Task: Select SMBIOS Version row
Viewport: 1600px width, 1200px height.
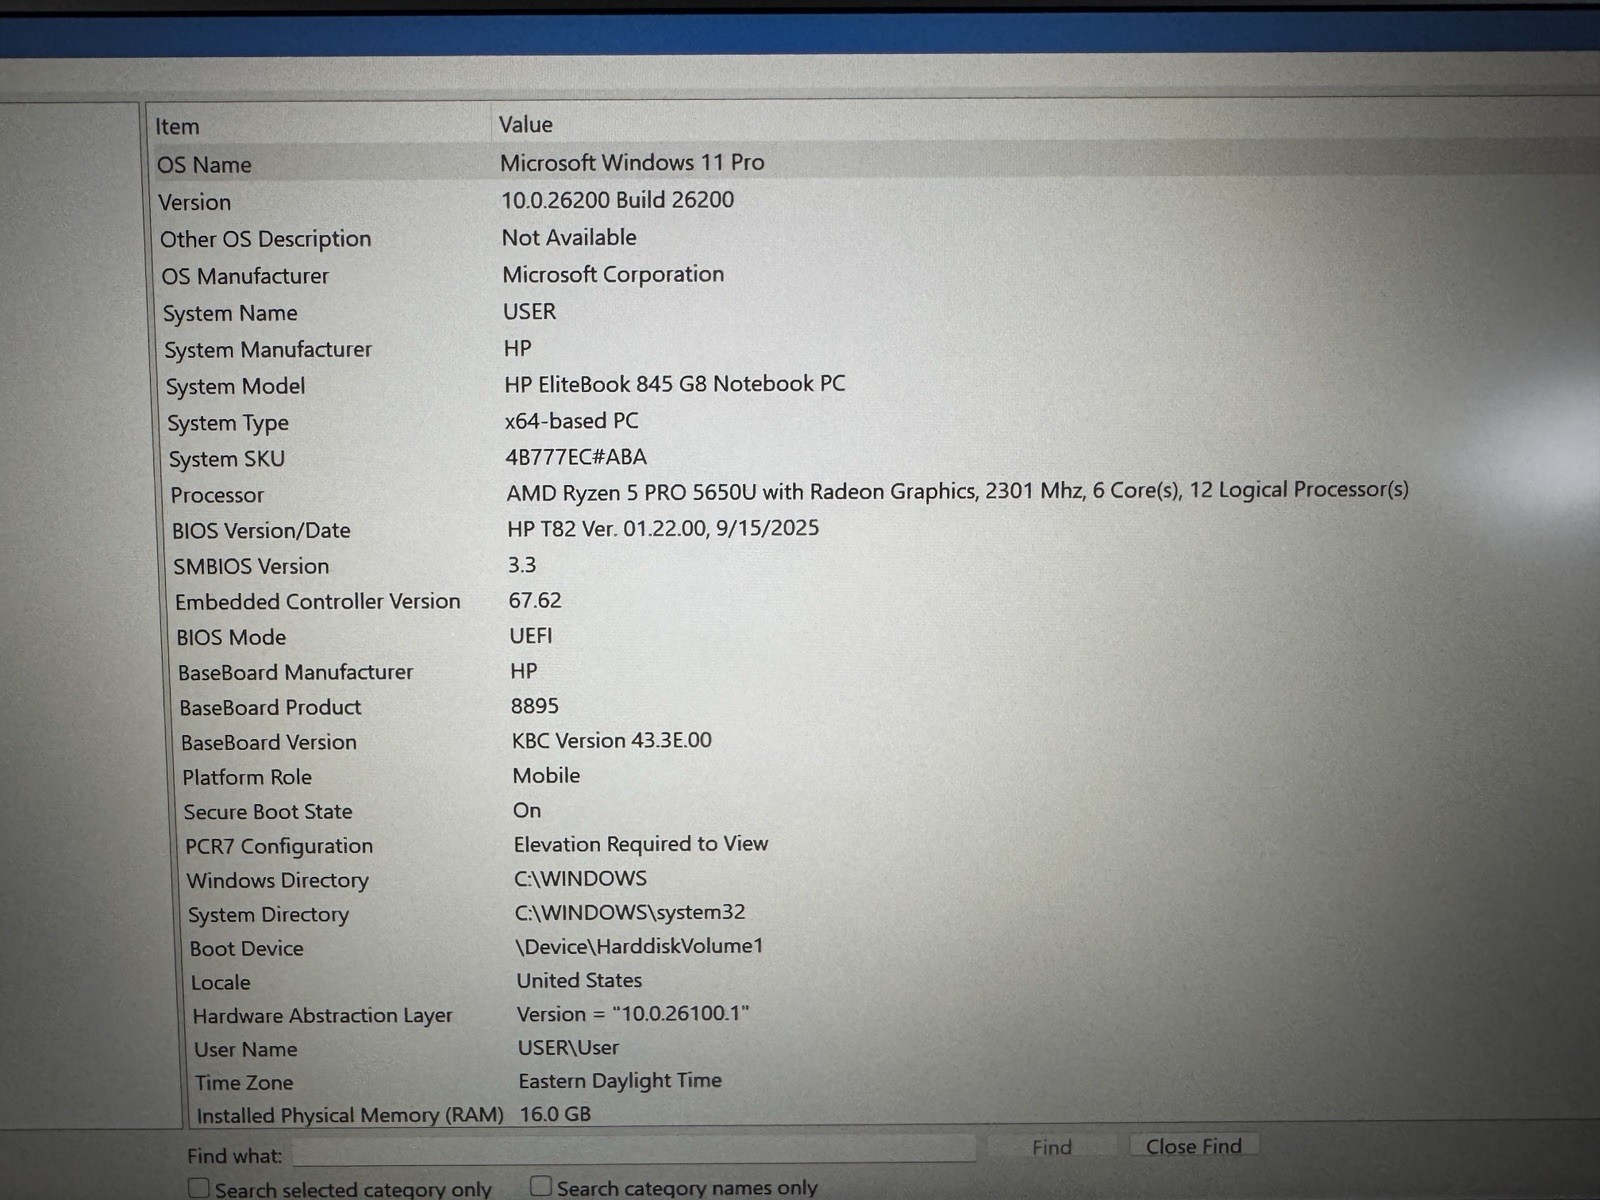Action: [x=251, y=566]
